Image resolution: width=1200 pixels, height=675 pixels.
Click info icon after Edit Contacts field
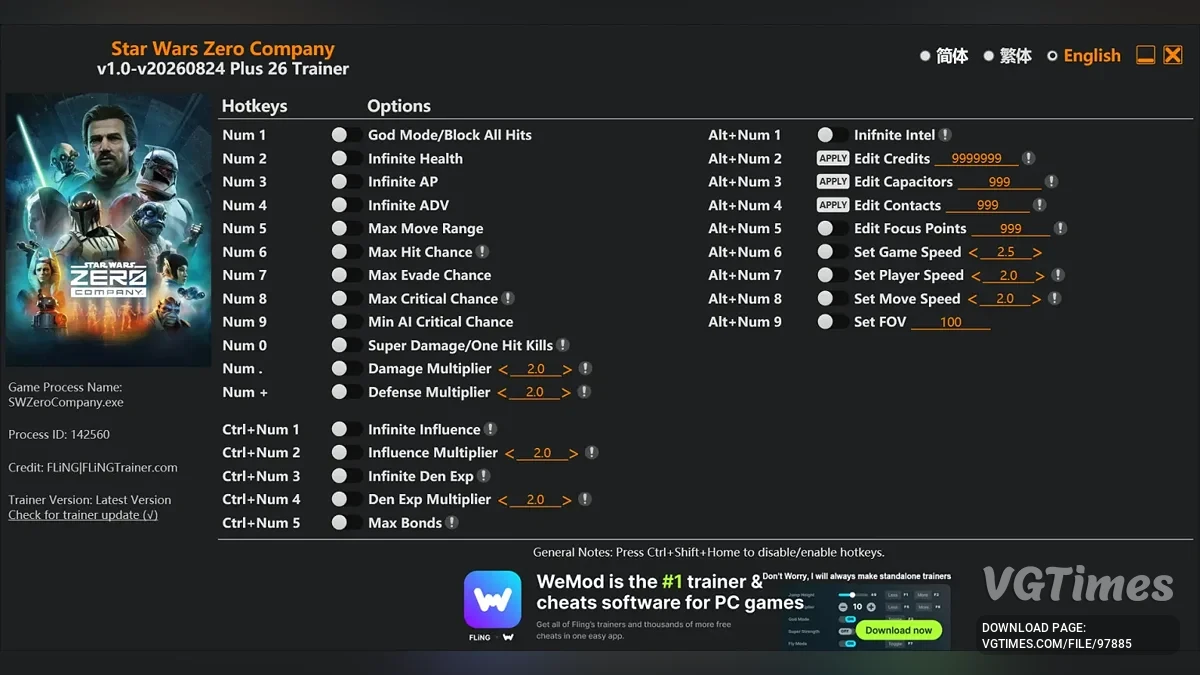1039,205
